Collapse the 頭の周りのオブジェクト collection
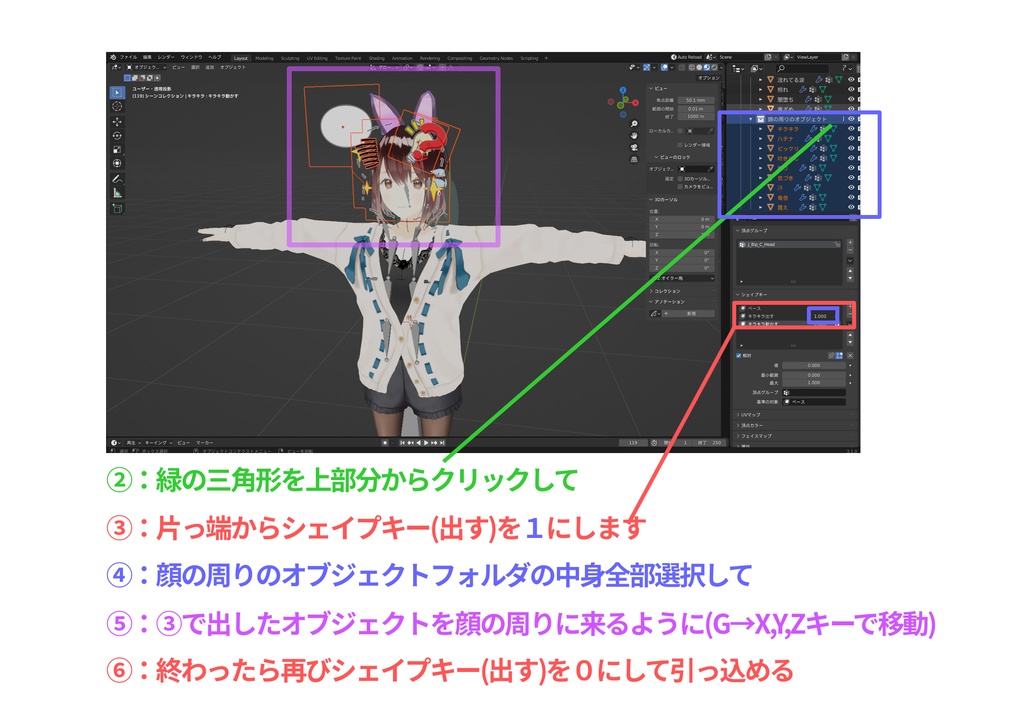The width and height of the screenshot is (1024, 724). click(x=751, y=119)
